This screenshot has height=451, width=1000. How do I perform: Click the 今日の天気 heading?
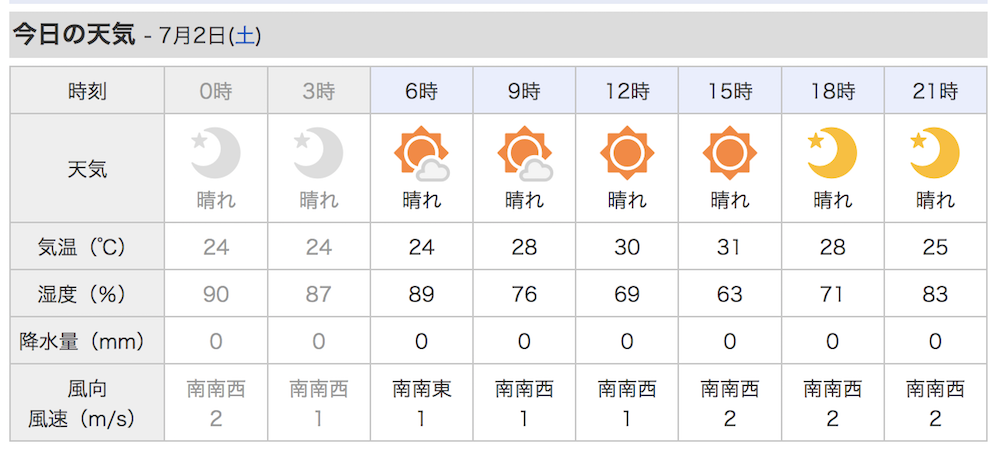click(74, 34)
